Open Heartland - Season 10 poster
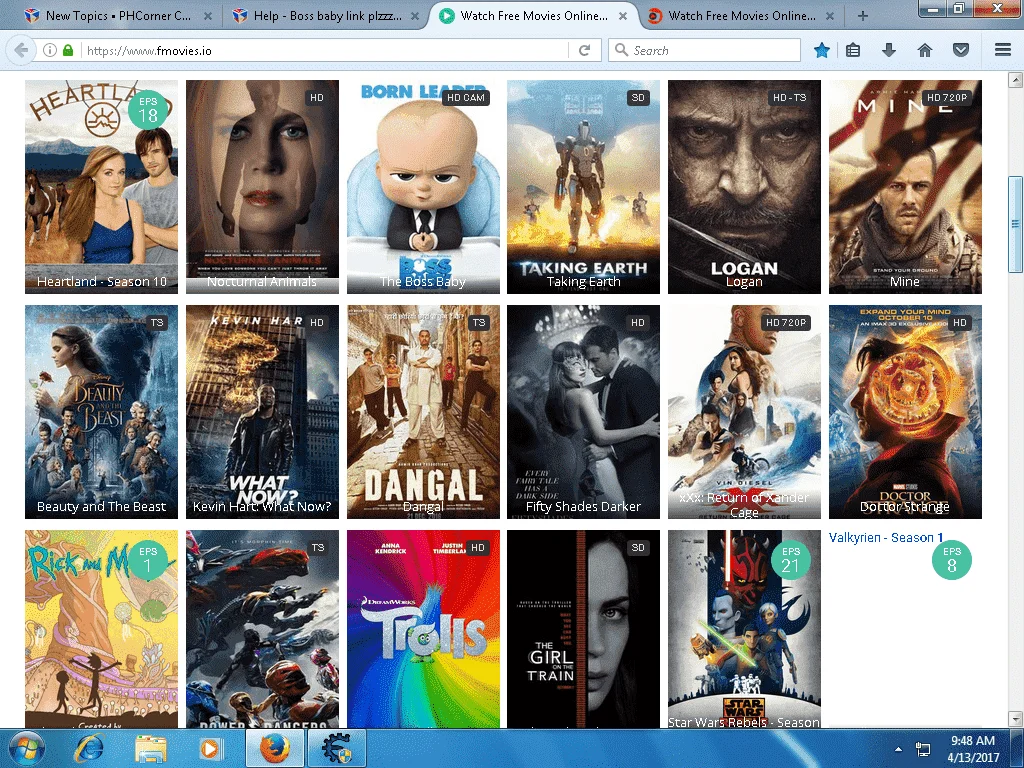The width and height of the screenshot is (1024, 768). 101,187
